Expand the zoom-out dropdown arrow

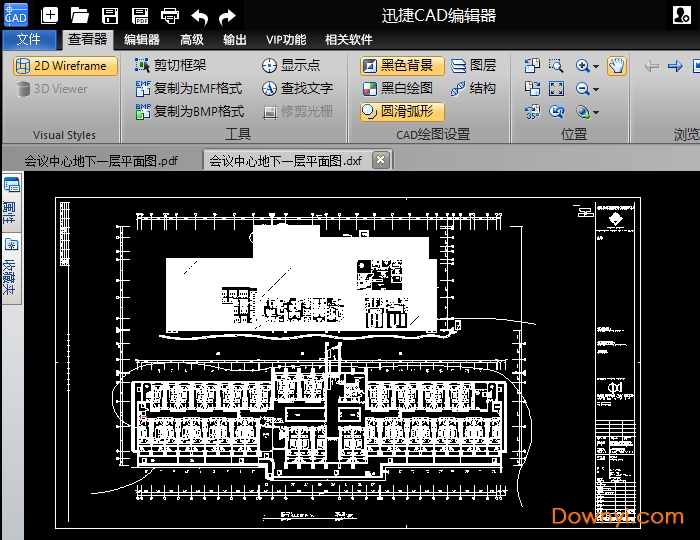(597, 90)
